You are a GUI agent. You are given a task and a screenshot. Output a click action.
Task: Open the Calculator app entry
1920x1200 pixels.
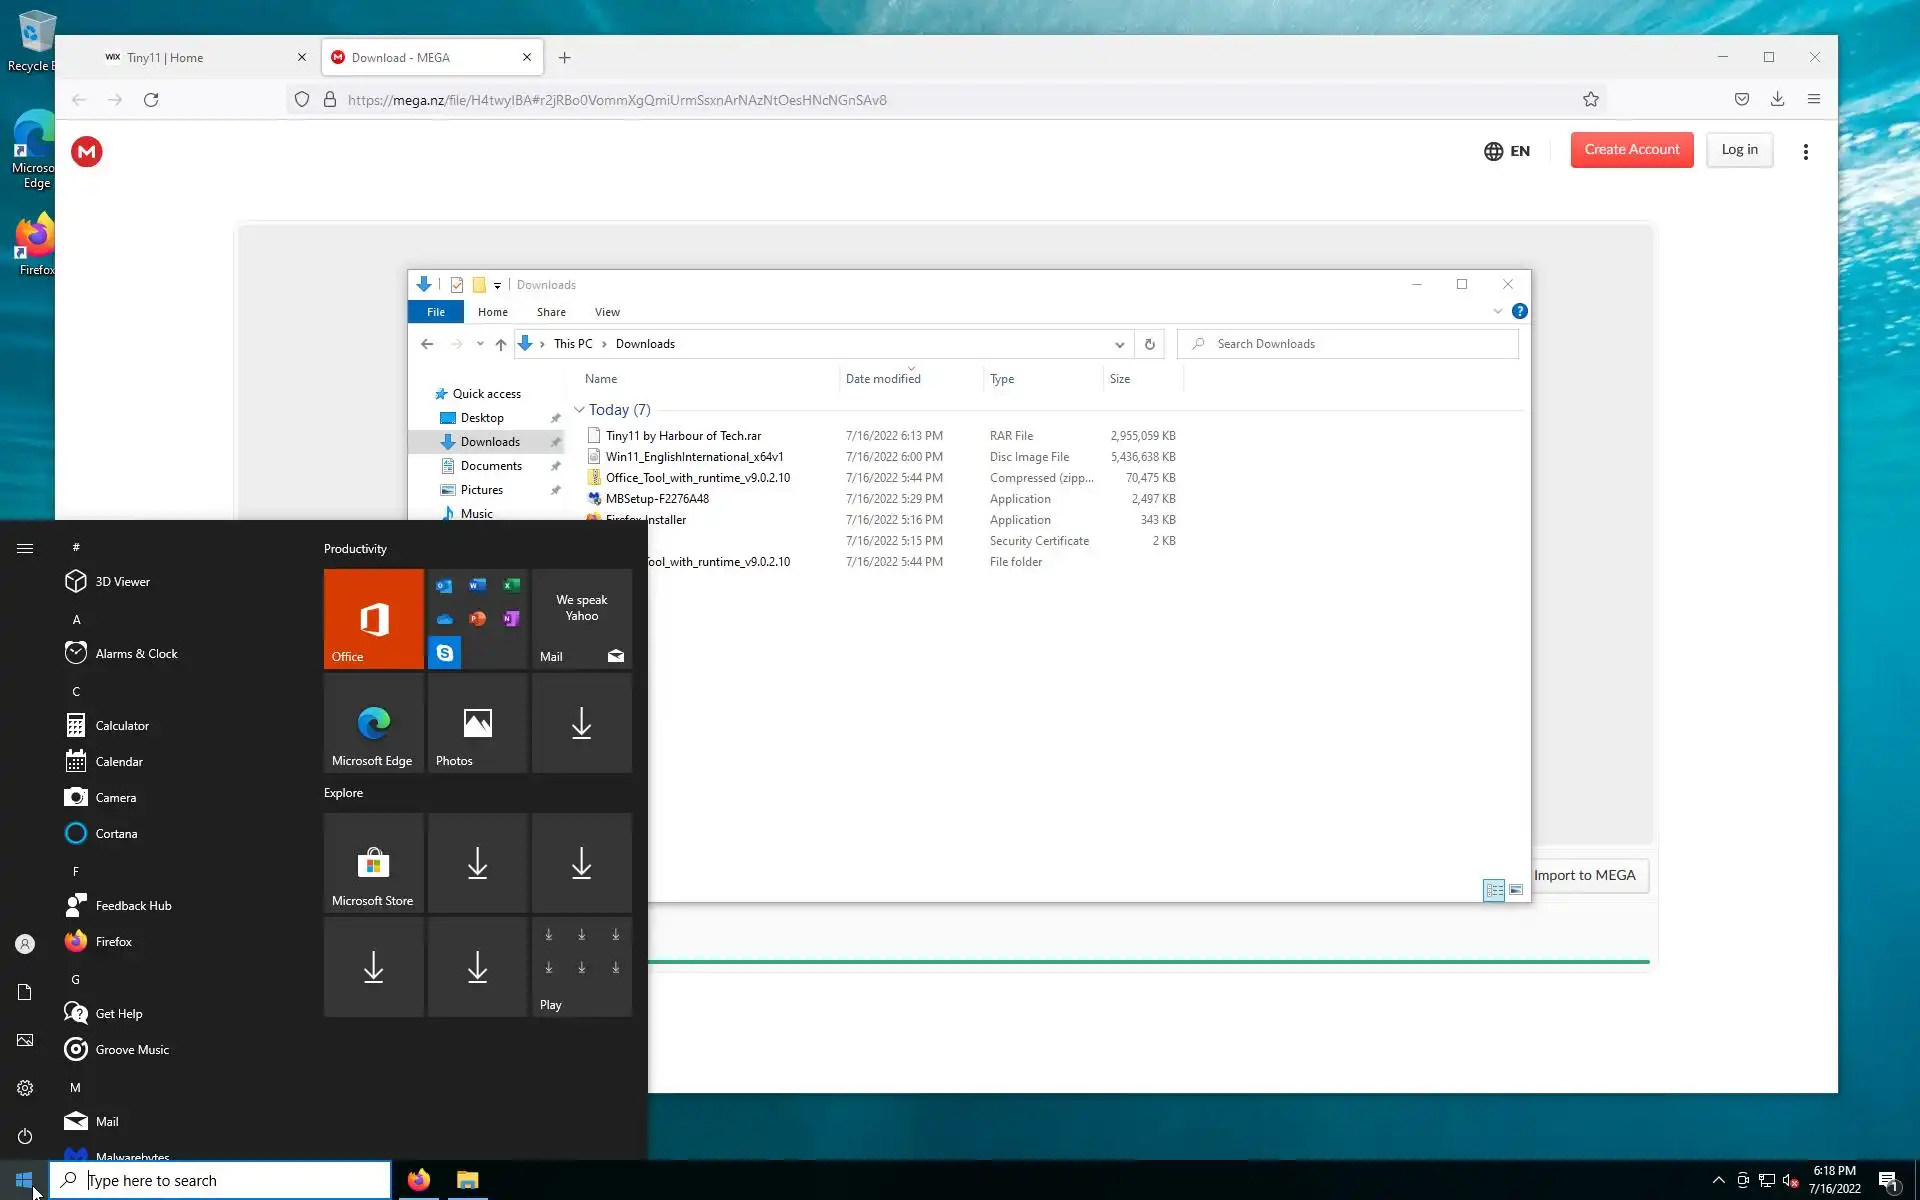tap(122, 726)
